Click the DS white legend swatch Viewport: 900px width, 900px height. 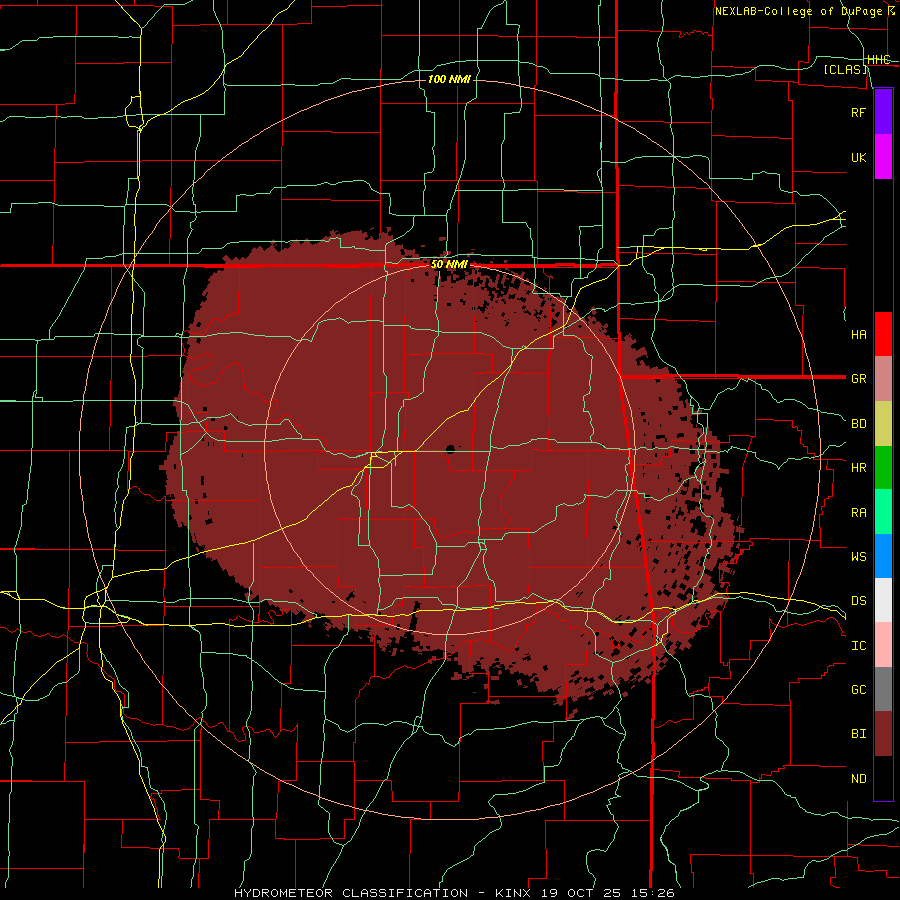[x=883, y=600]
